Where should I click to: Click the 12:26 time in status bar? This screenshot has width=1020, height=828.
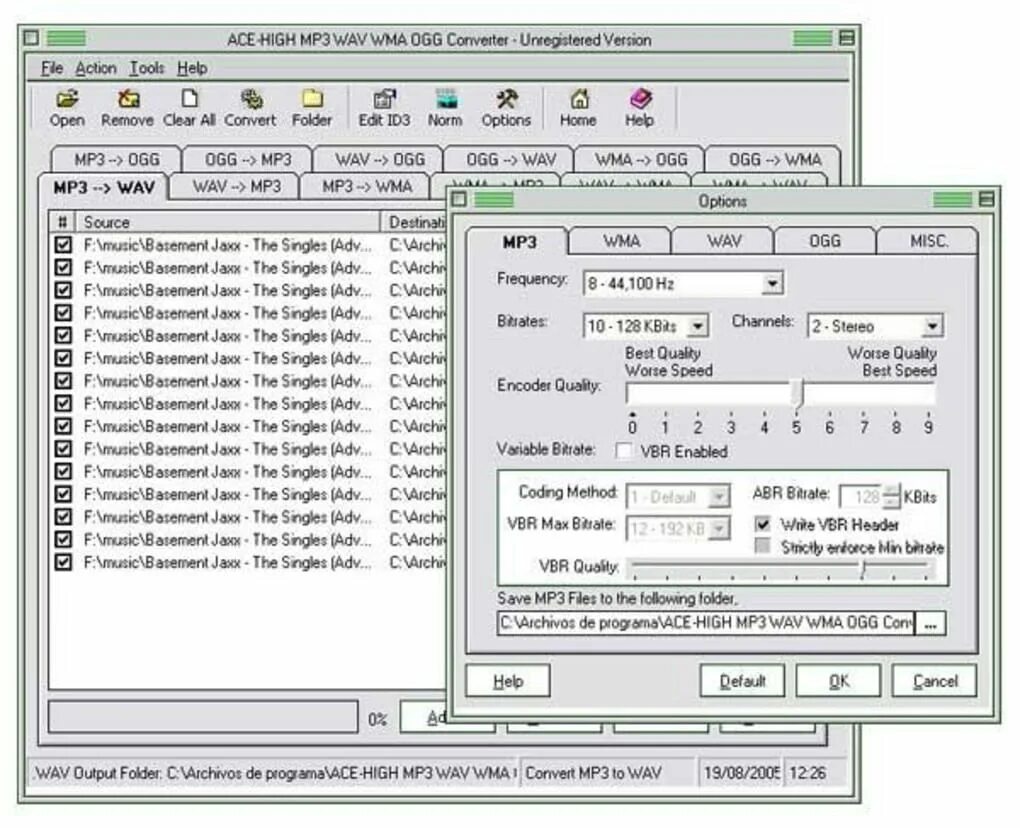(x=807, y=773)
